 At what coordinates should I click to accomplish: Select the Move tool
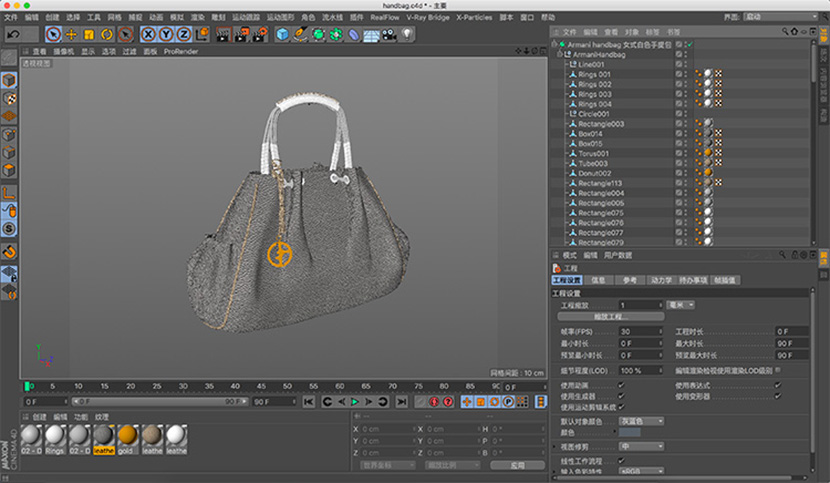[71, 34]
